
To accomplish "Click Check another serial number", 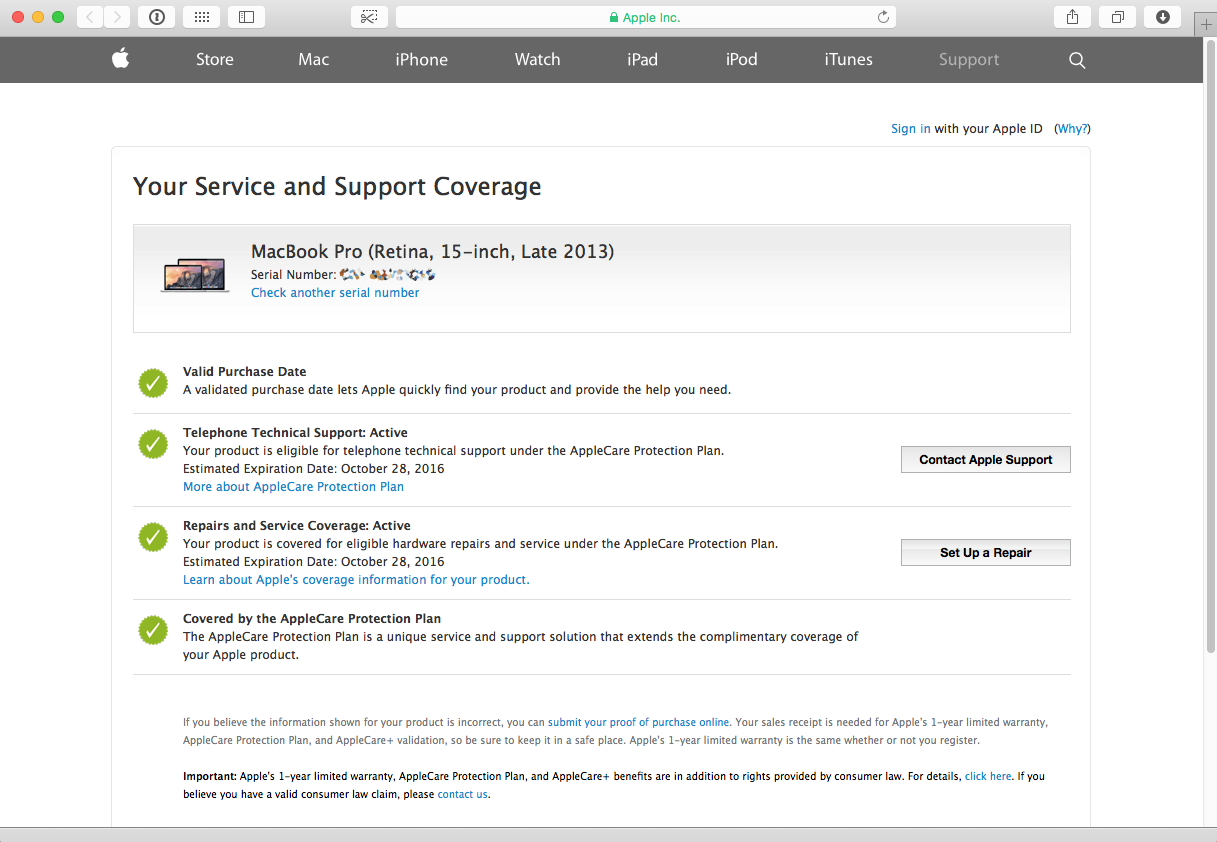I will point(335,293).
